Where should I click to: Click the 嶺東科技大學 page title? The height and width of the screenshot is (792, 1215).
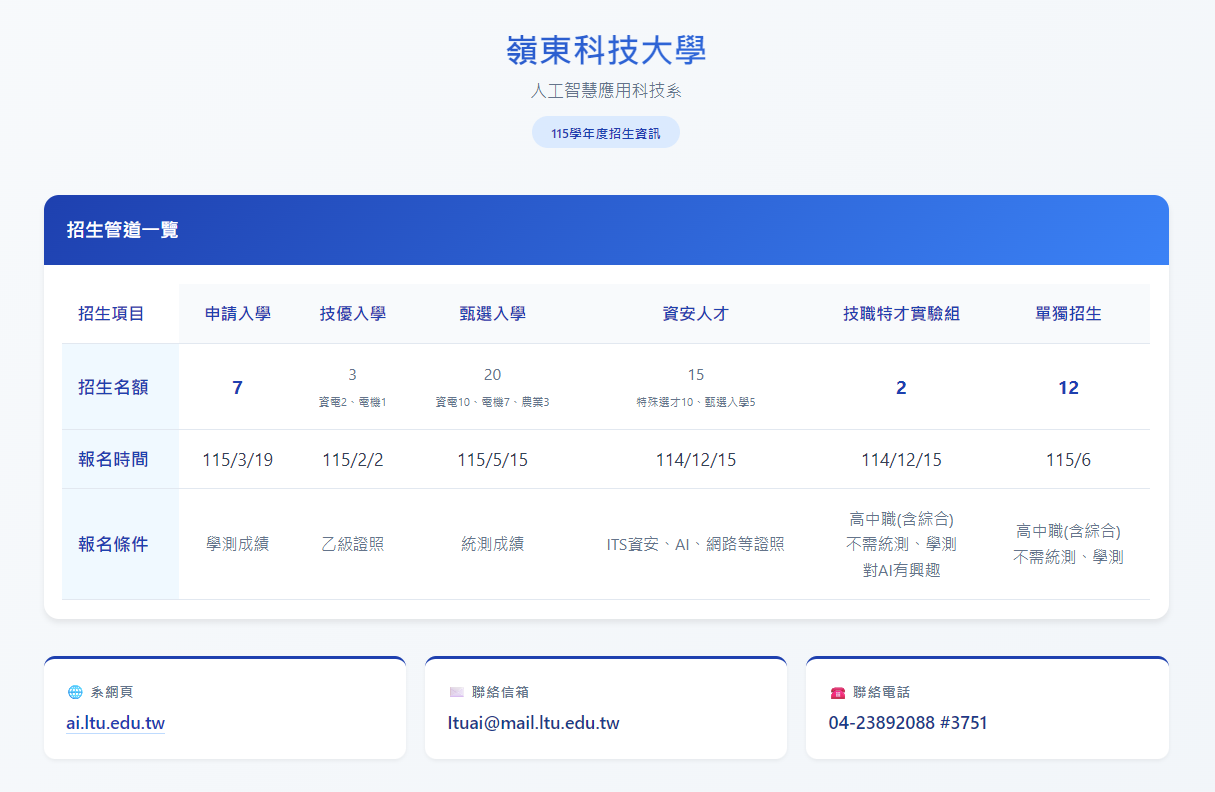[x=605, y=51]
